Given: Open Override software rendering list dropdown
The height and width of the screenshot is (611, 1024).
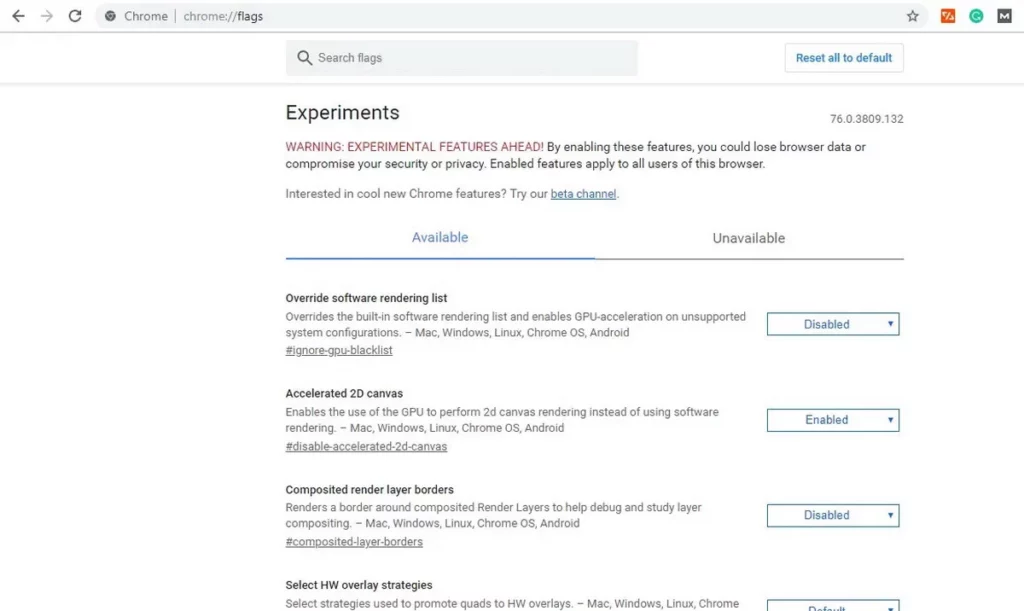Looking at the screenshot, I should point(832,324).
